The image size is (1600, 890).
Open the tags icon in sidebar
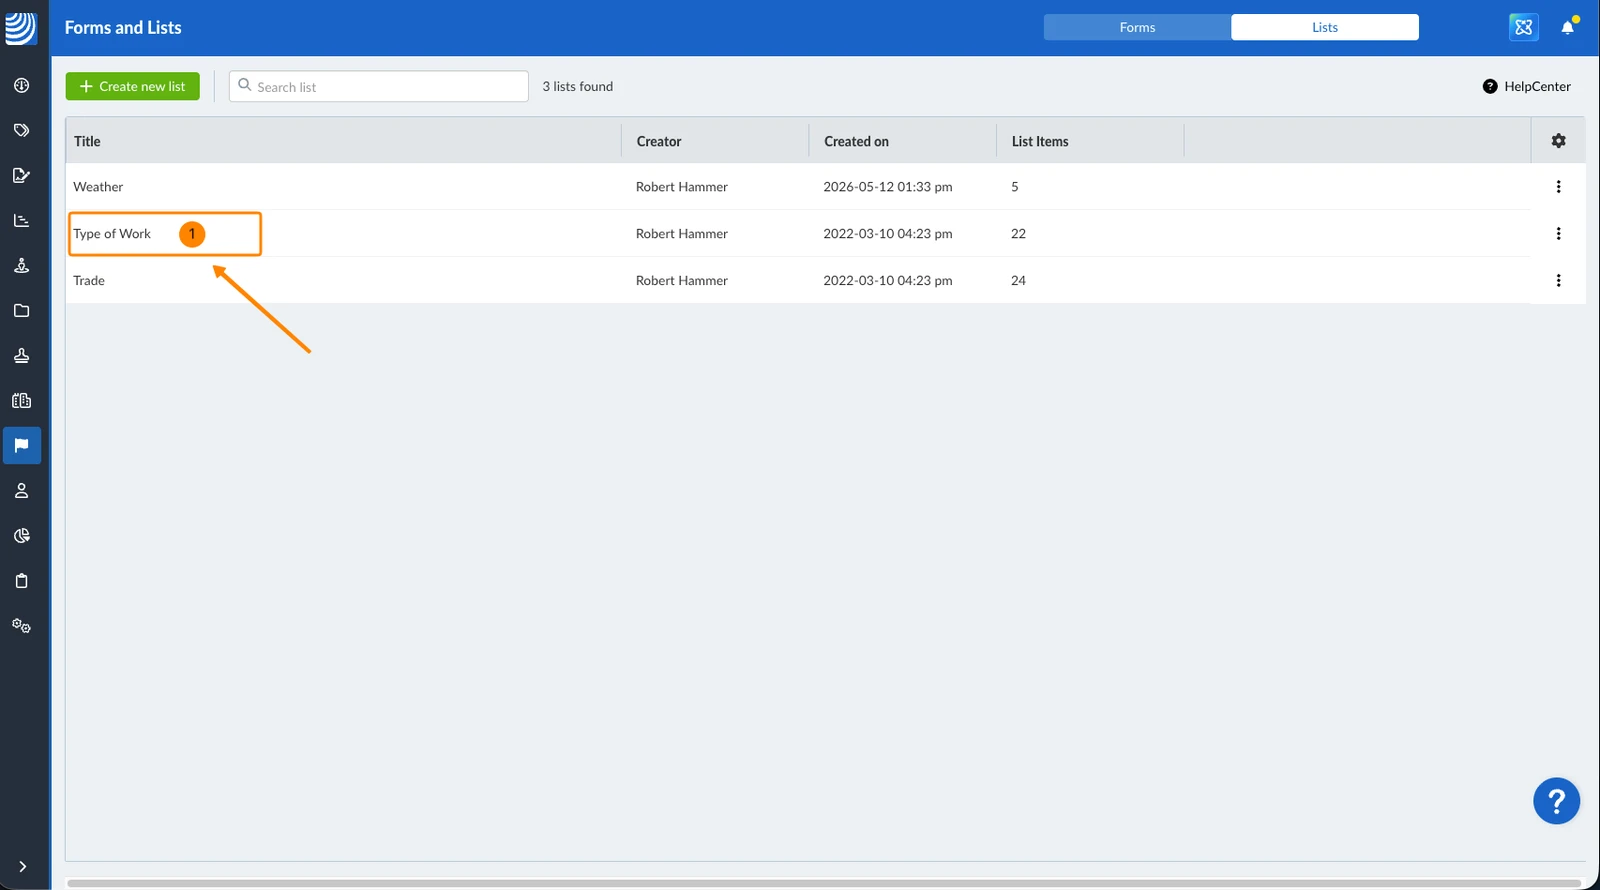[x=21, y=131]
